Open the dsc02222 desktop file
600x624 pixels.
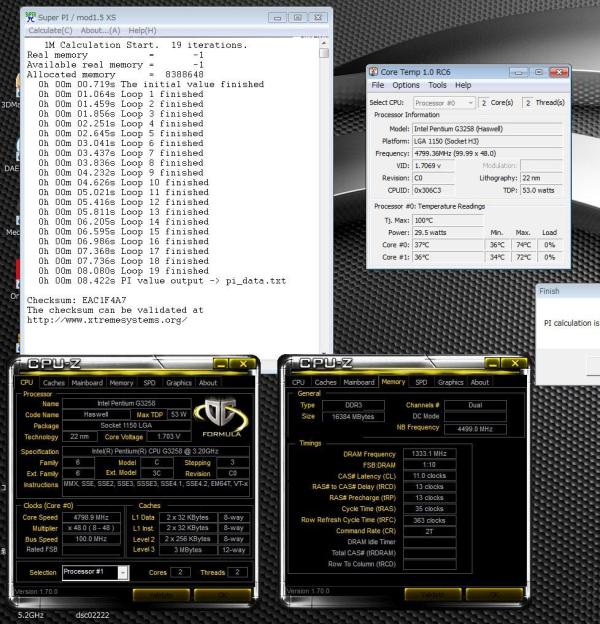tap(92, 615)
